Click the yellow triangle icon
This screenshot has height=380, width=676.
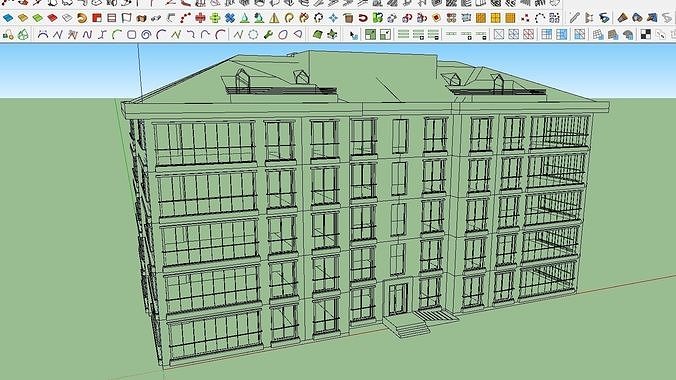274,18
